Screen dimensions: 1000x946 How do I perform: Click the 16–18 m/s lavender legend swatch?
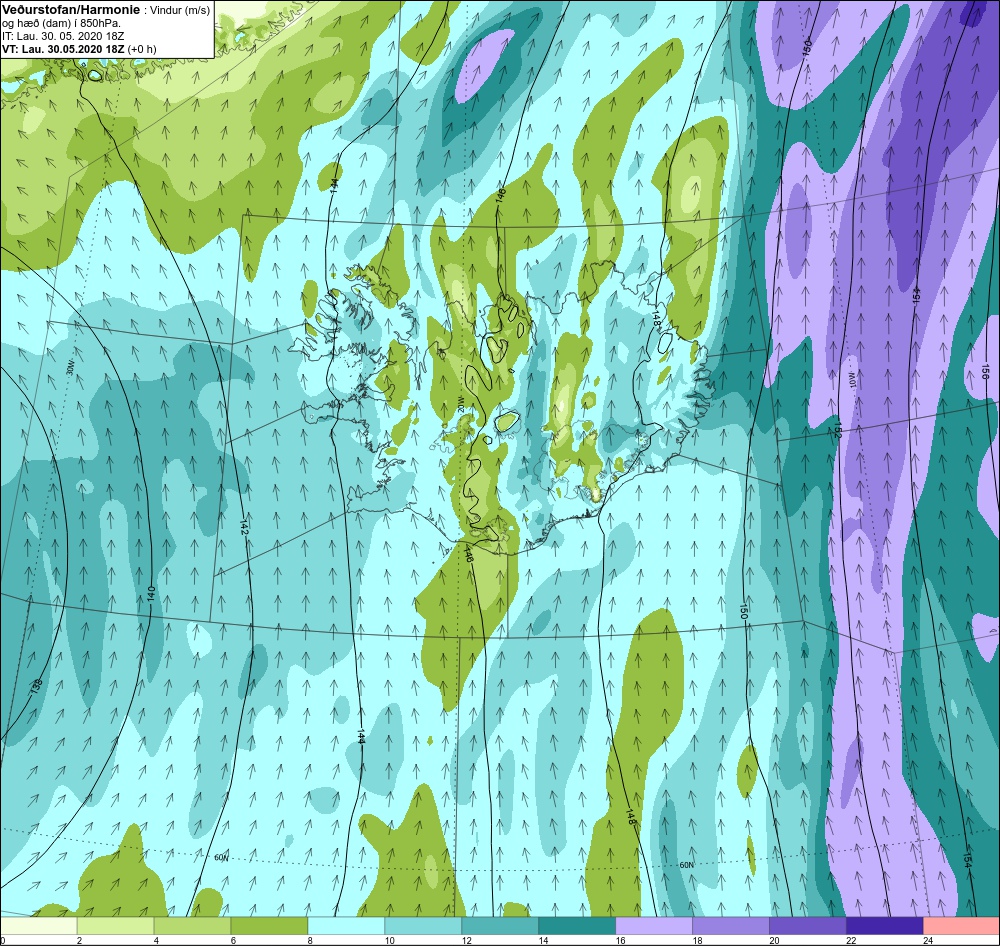point(654,925)
